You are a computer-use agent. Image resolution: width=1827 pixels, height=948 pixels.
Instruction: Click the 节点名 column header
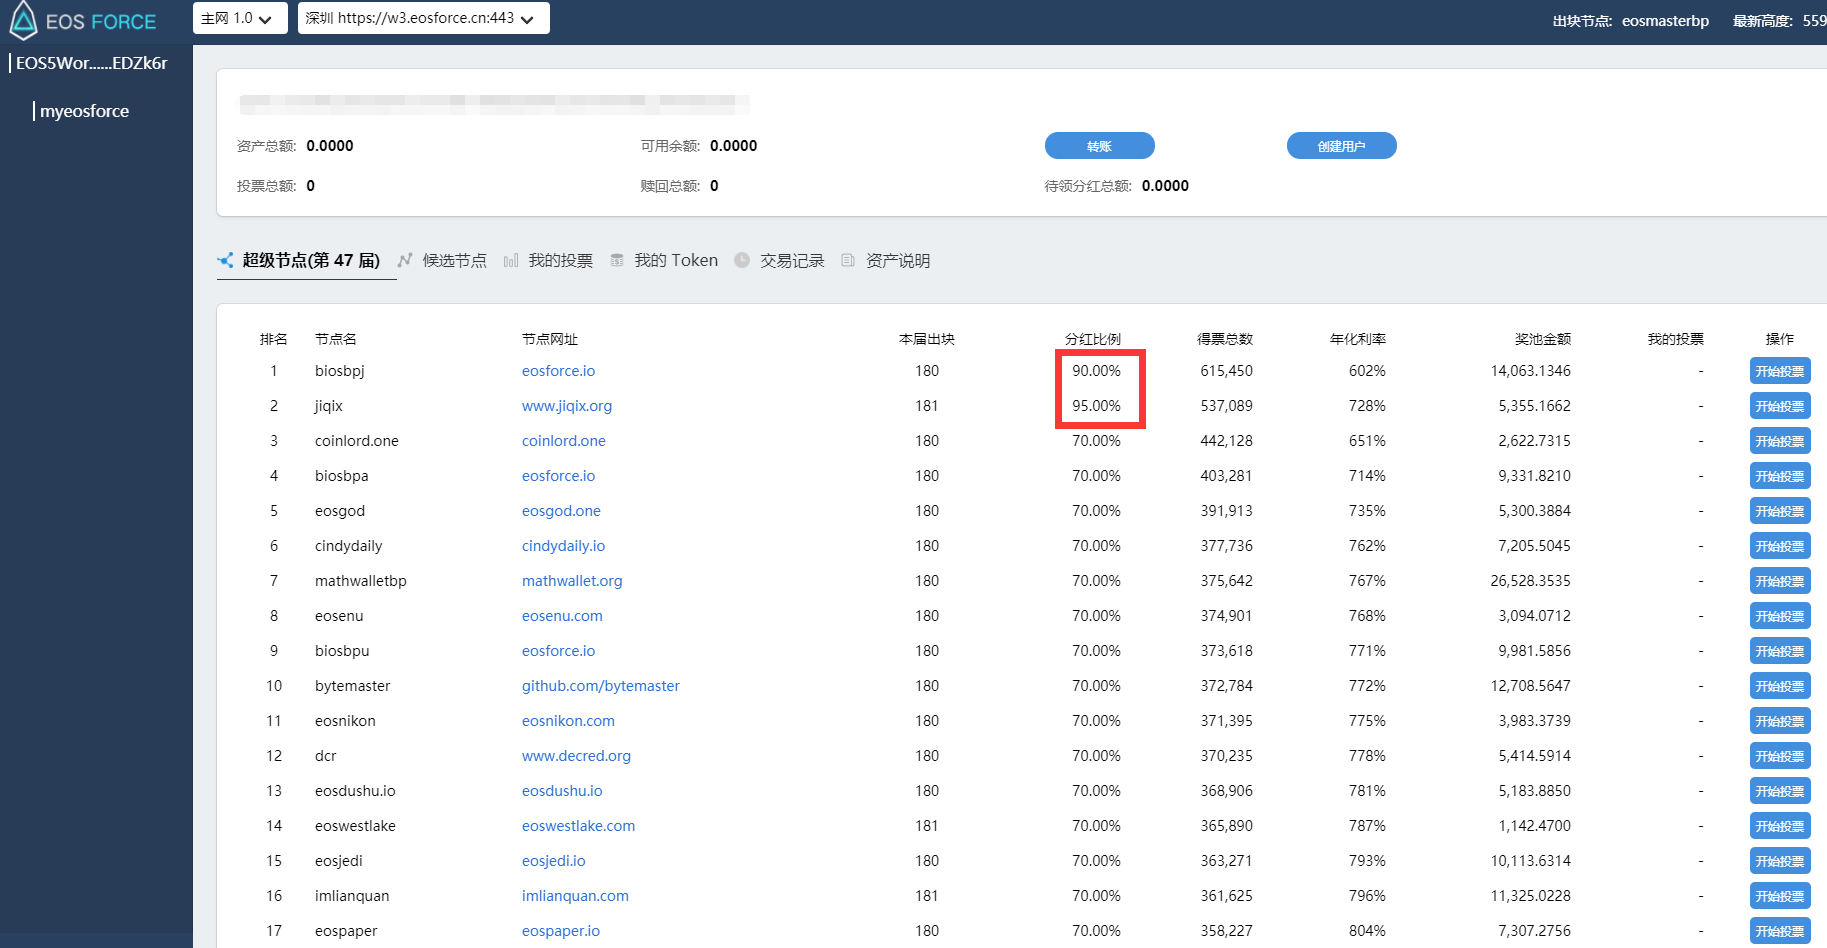click(x=336, y=339)
